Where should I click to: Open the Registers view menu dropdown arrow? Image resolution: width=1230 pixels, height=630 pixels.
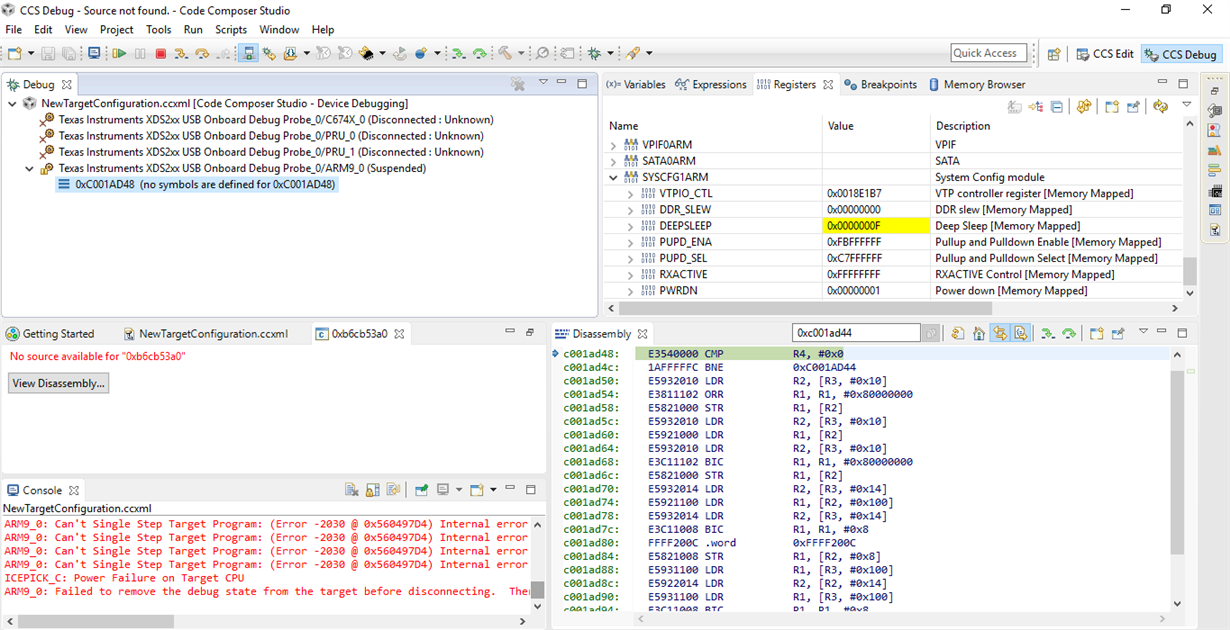pos(1186,104)
